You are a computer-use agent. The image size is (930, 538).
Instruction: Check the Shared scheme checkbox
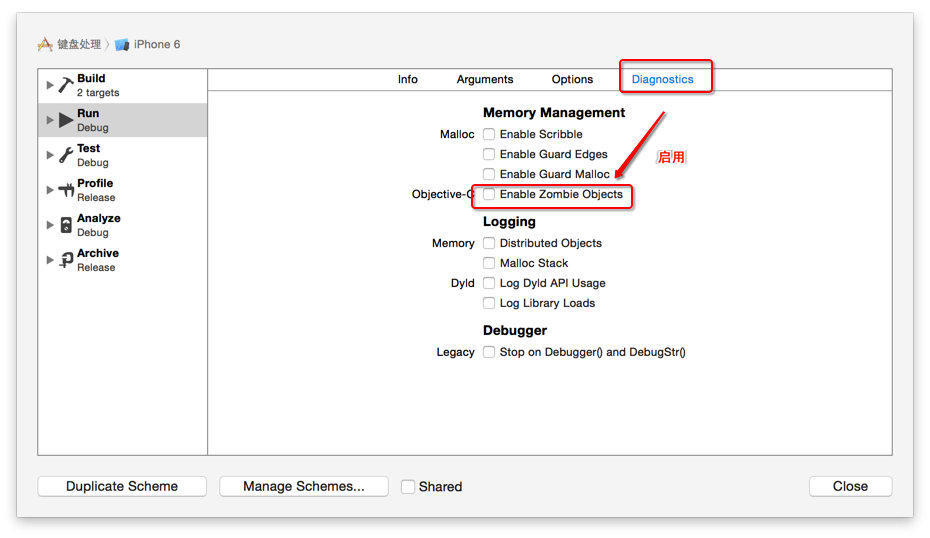pyautogui.click(x=408, y=487)
